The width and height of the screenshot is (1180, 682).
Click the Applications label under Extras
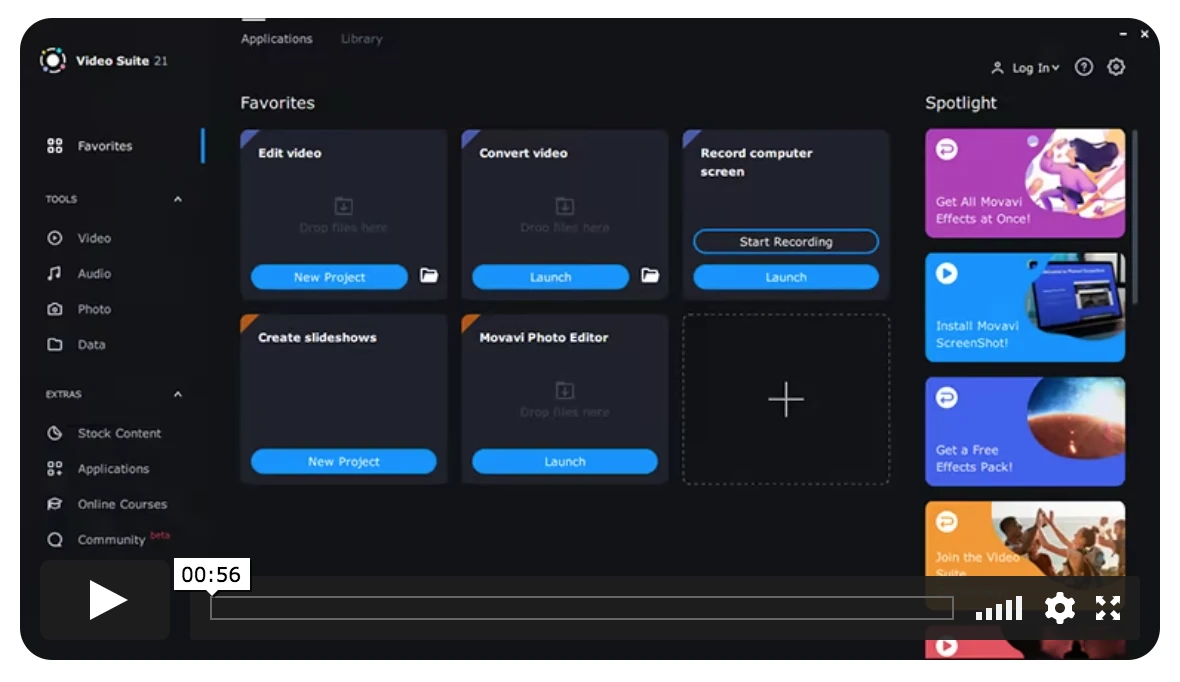pyautogui.click(x=114, y=468)
